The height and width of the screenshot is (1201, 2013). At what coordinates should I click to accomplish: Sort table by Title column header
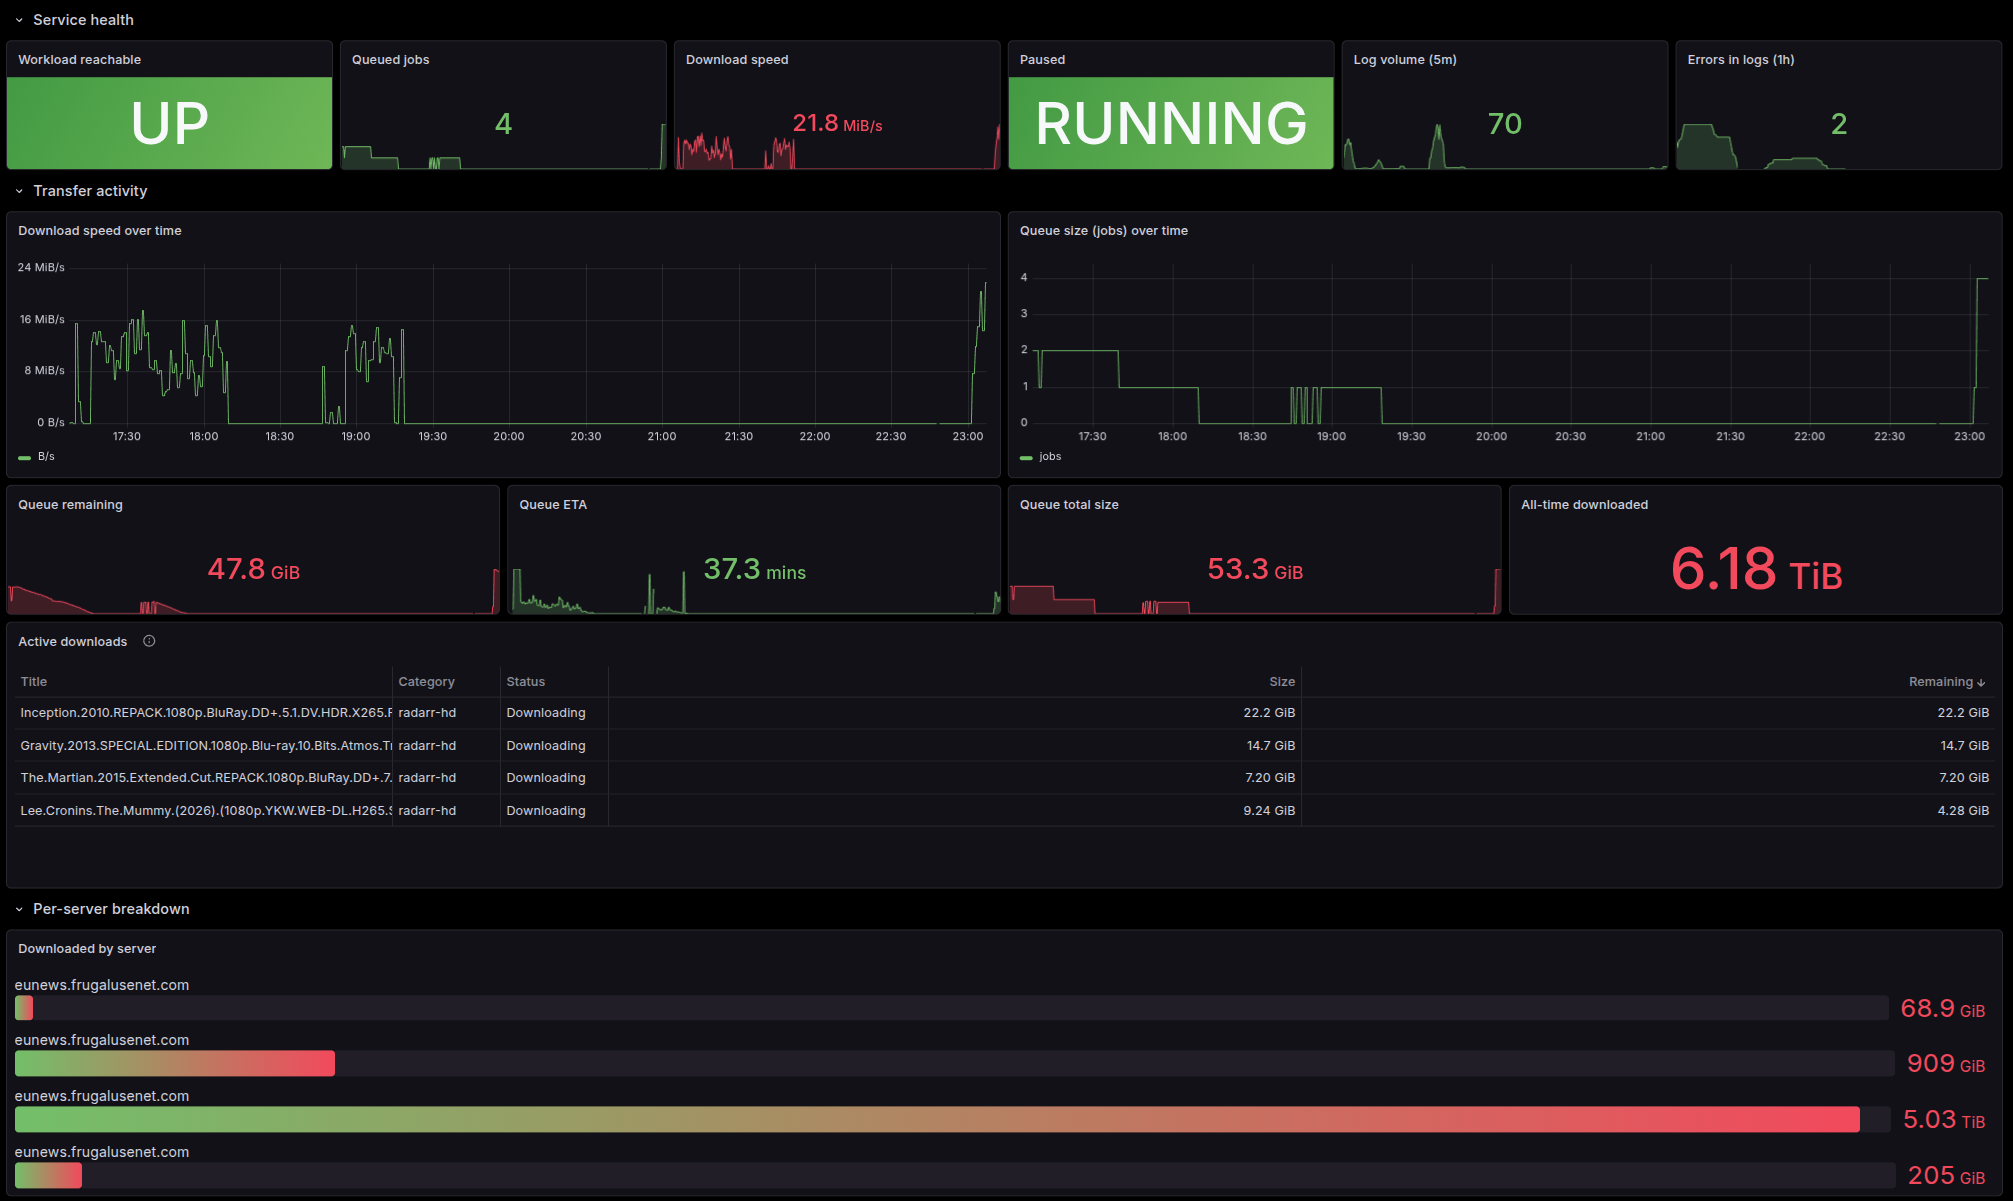(34, 682)
